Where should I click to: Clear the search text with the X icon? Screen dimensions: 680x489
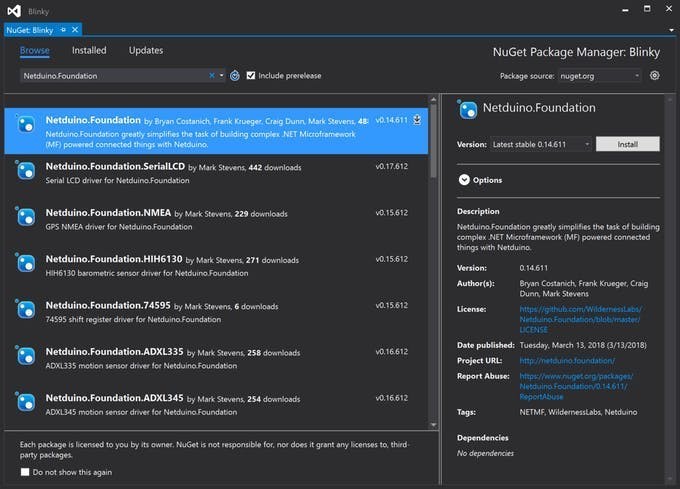[x=212, y=75]
